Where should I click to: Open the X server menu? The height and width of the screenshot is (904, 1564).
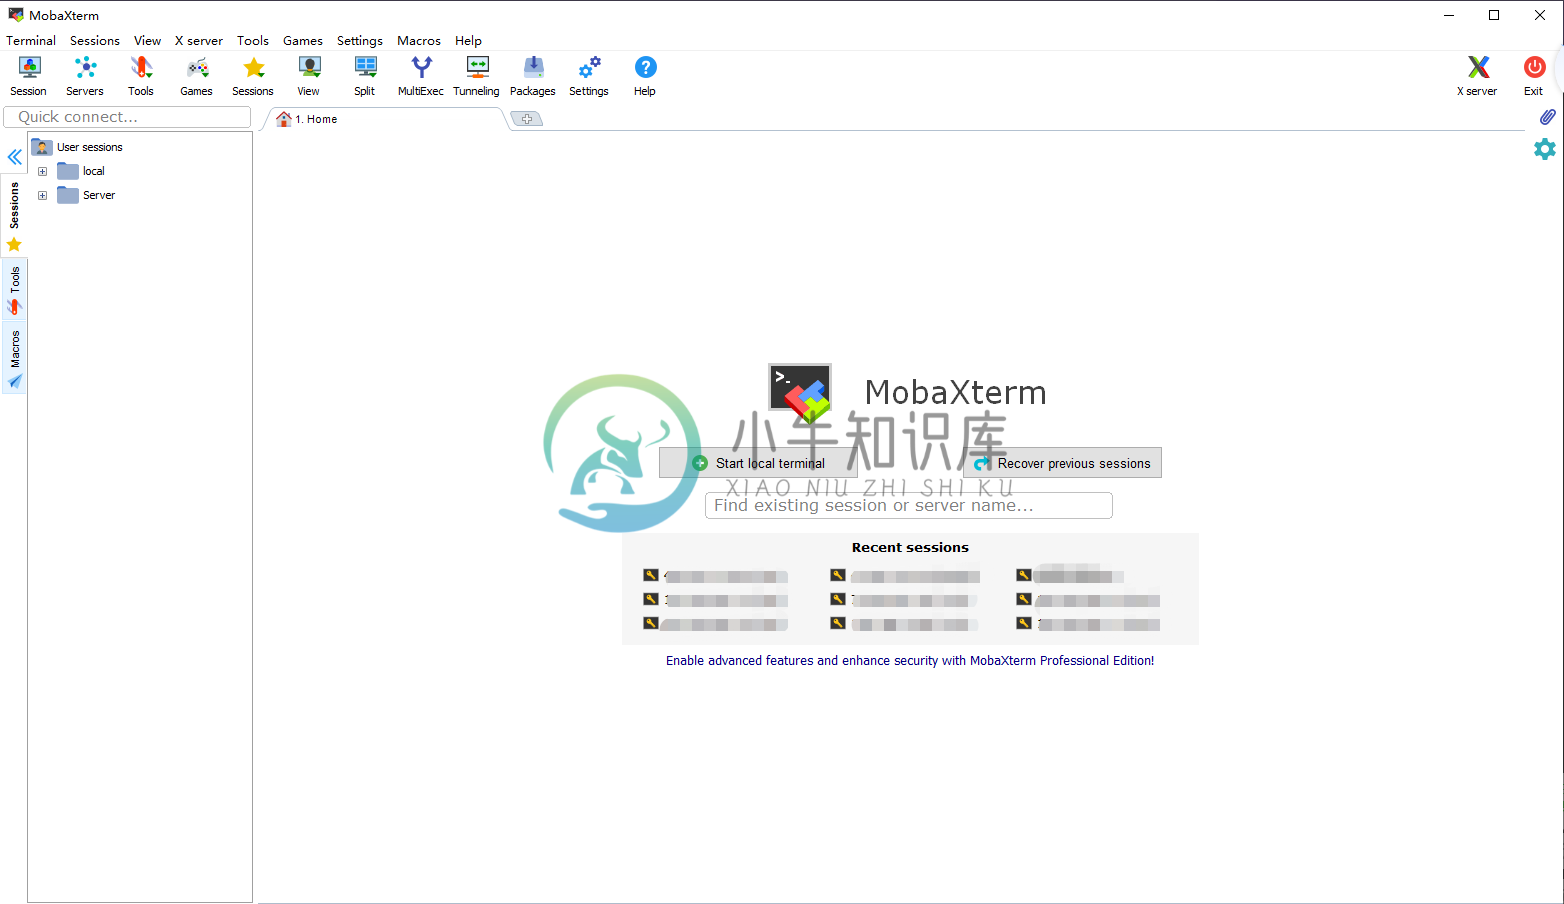tap(199, 41)
